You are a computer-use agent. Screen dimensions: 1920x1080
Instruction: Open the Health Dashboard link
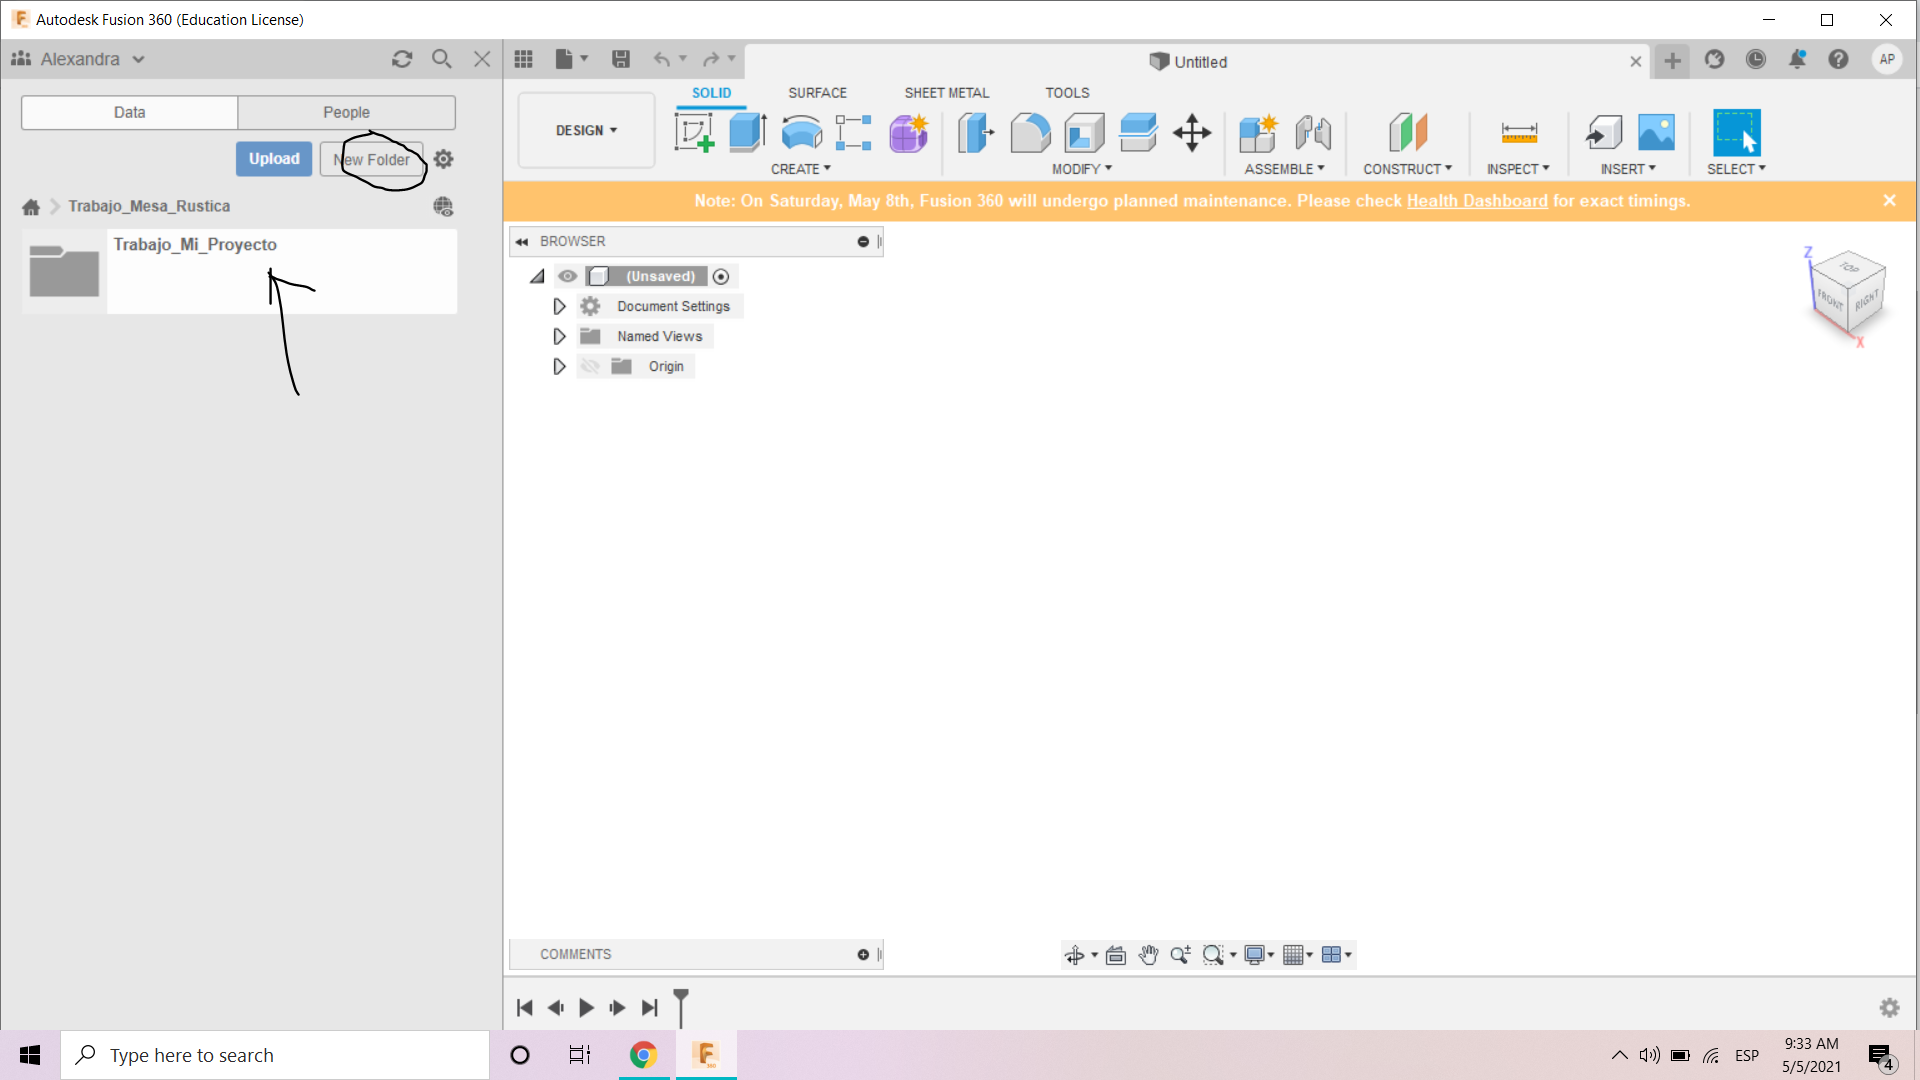pyautogui.click(x=1476, y=201)
